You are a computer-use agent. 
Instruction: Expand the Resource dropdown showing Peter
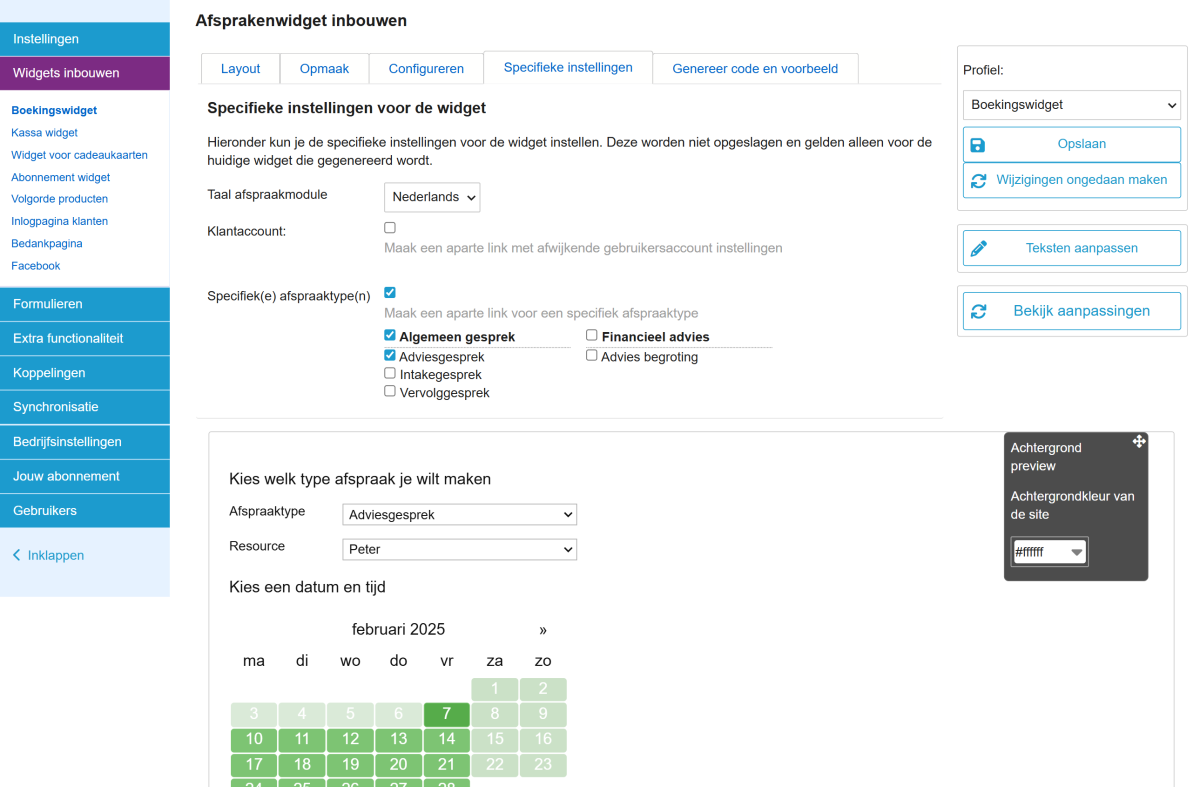click(460, 549)
